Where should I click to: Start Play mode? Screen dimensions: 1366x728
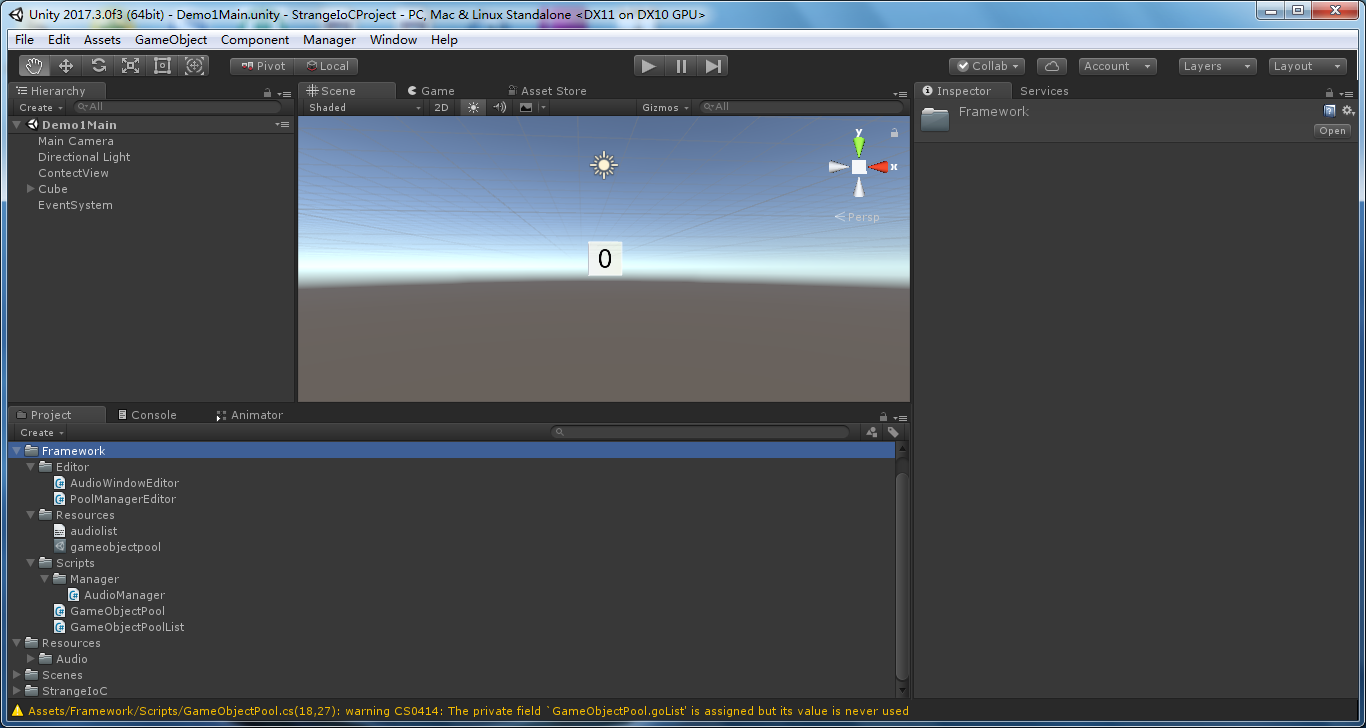coord(649,66)
